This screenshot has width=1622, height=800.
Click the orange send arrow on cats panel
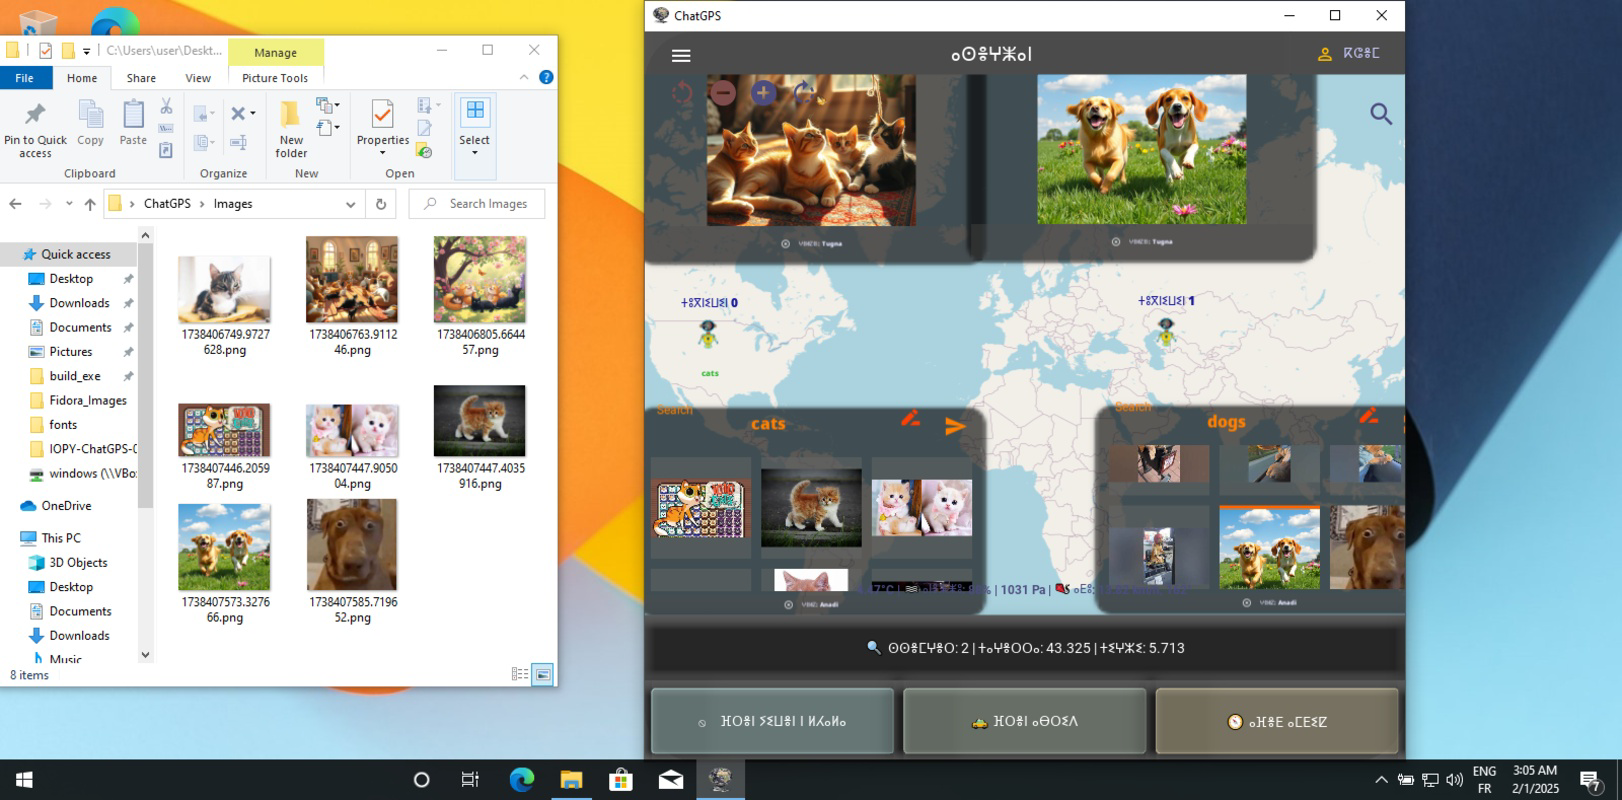tap(955, 427)
